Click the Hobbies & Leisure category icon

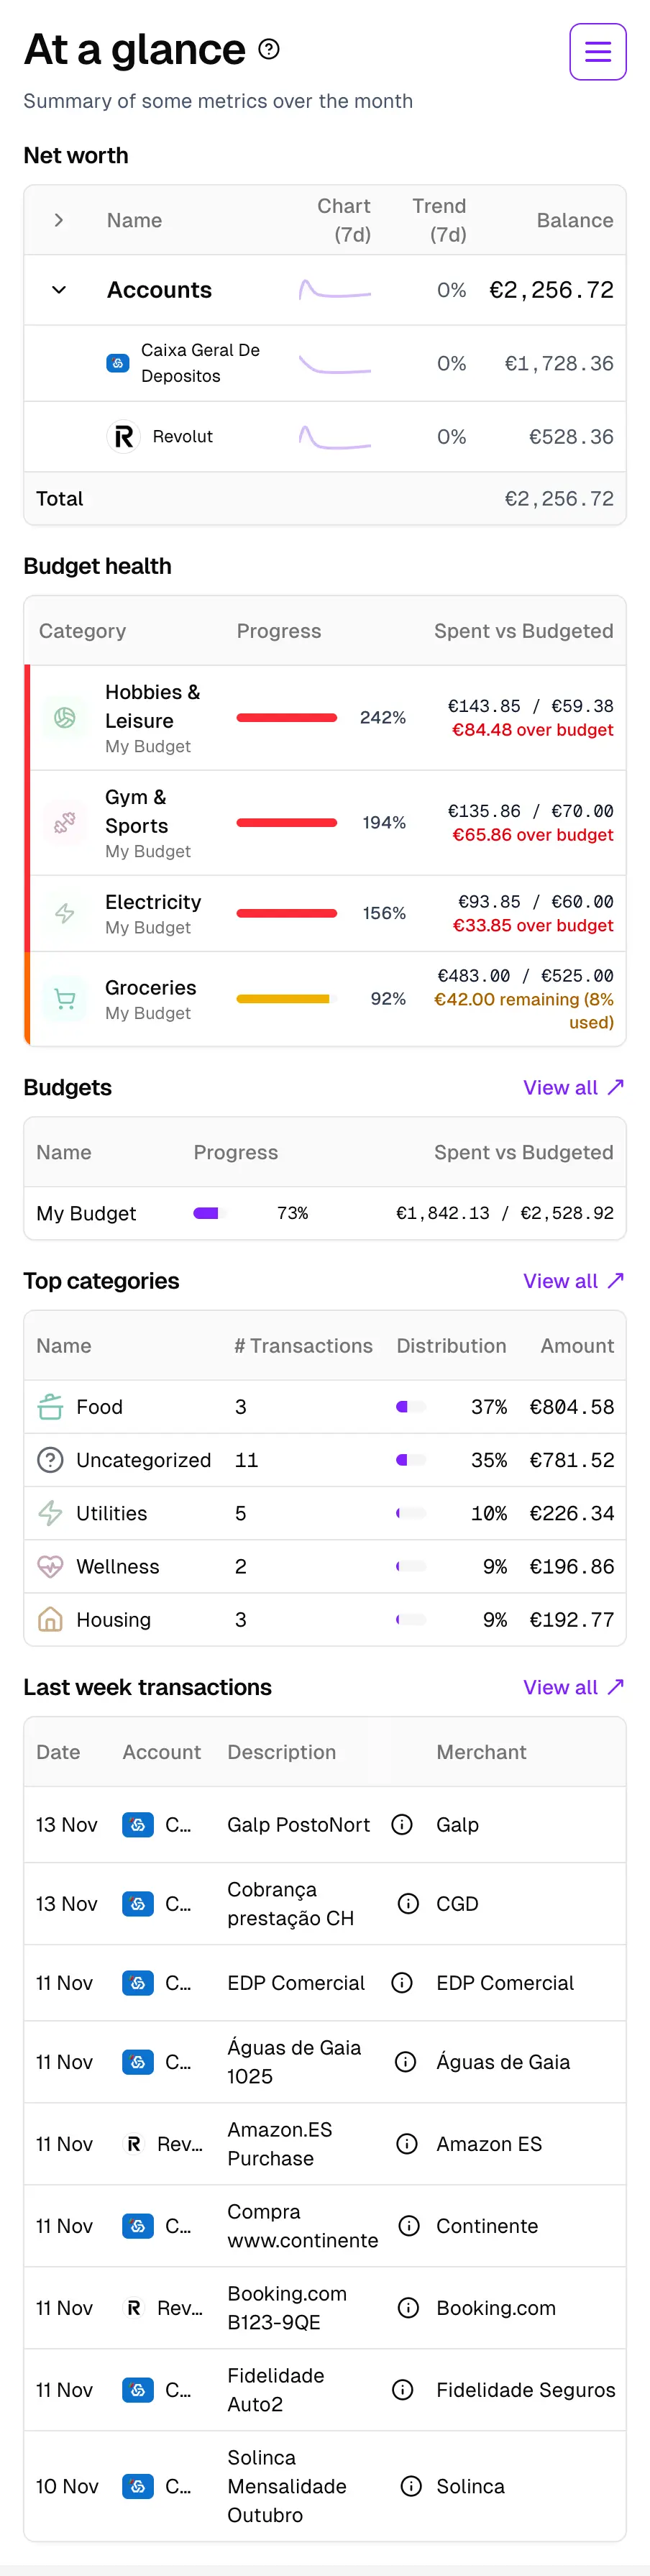coord(64,717)
